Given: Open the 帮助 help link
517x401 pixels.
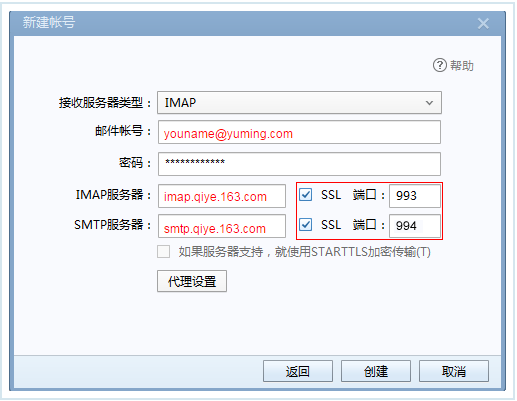Looking at the screenshot, I should (462, 65).
